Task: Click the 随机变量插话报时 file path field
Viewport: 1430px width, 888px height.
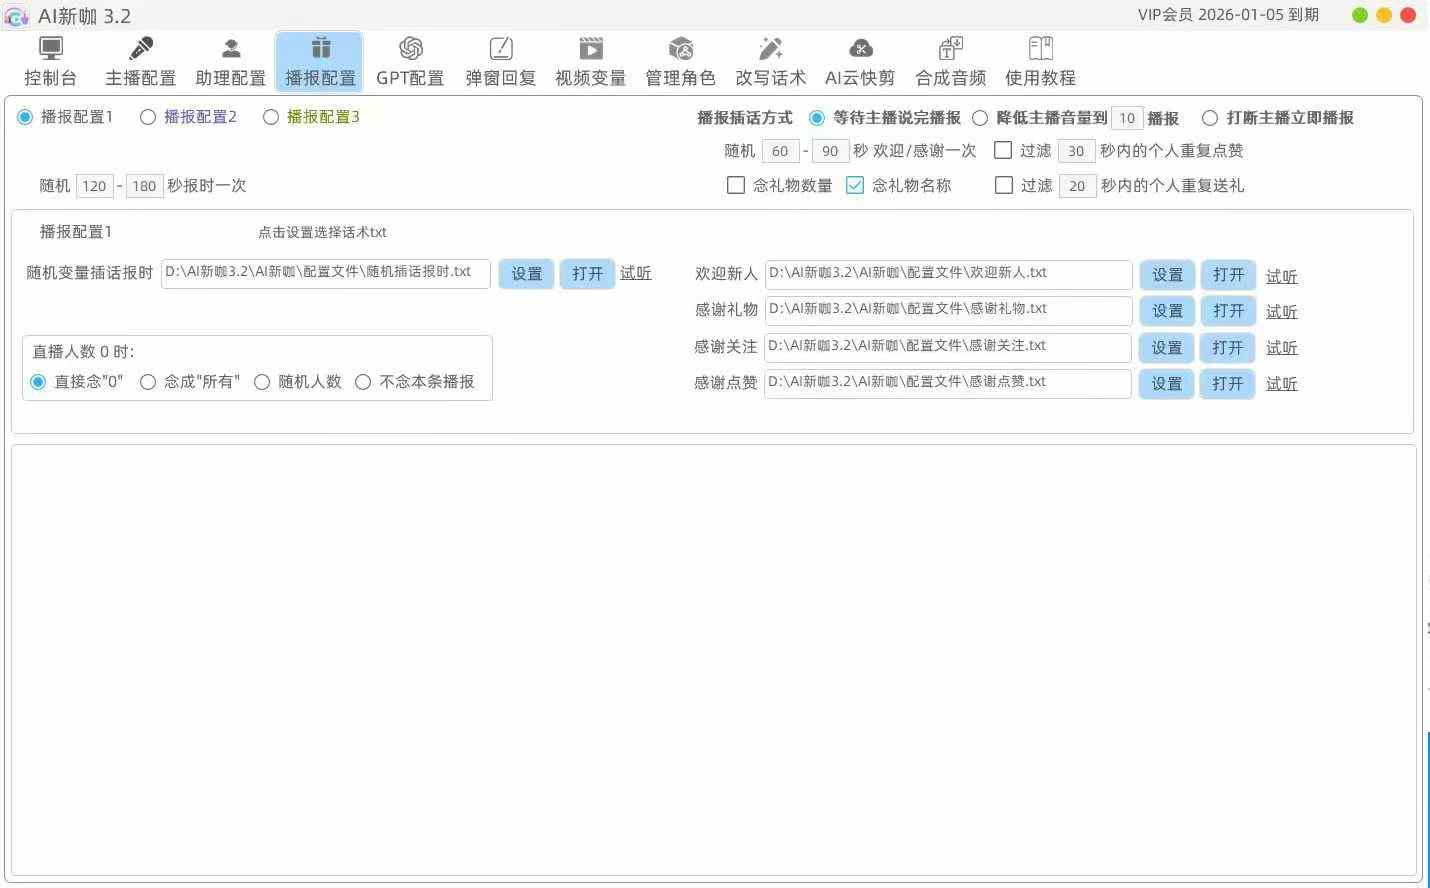Action: pyautogui.click(x=325, y=273)
